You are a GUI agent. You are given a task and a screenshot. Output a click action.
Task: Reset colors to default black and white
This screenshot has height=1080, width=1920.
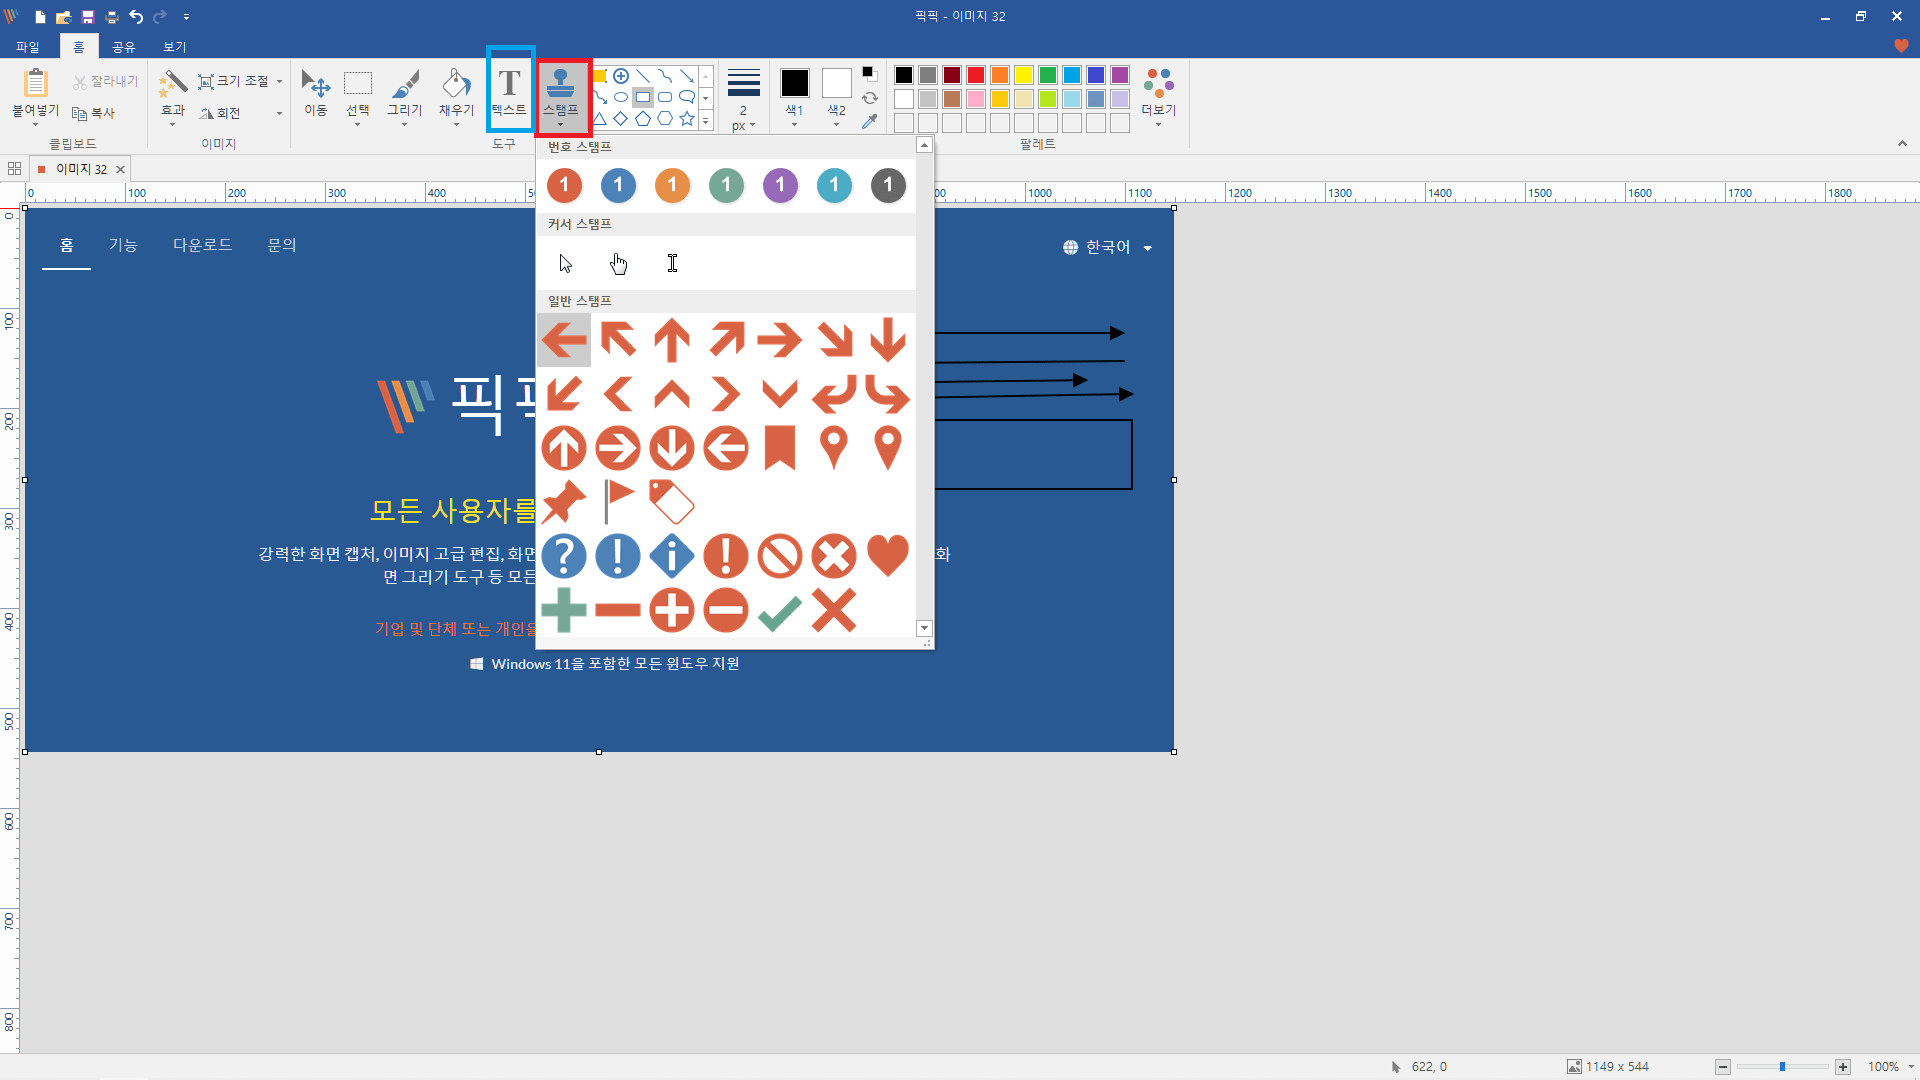click(x=869, y=74)
